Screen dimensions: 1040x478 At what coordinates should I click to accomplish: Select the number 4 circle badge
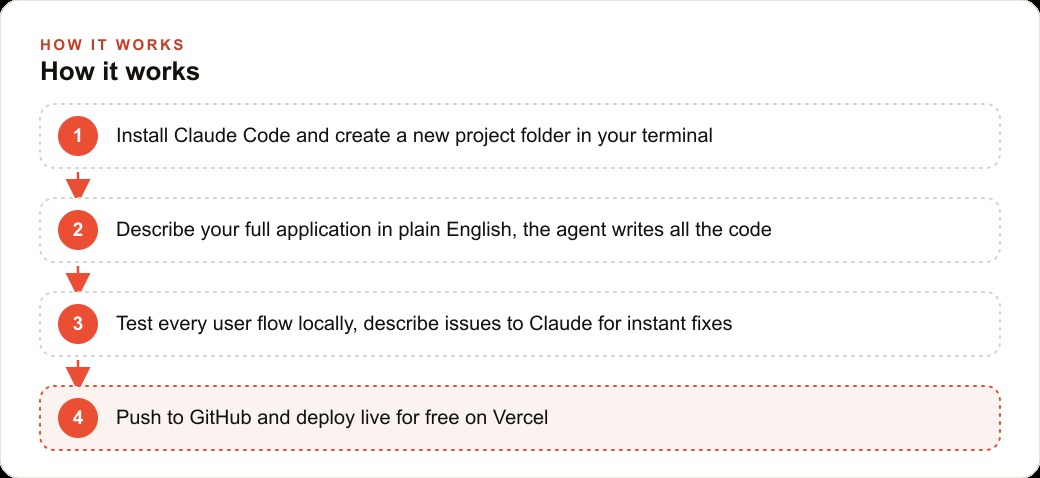pos(78,418)
